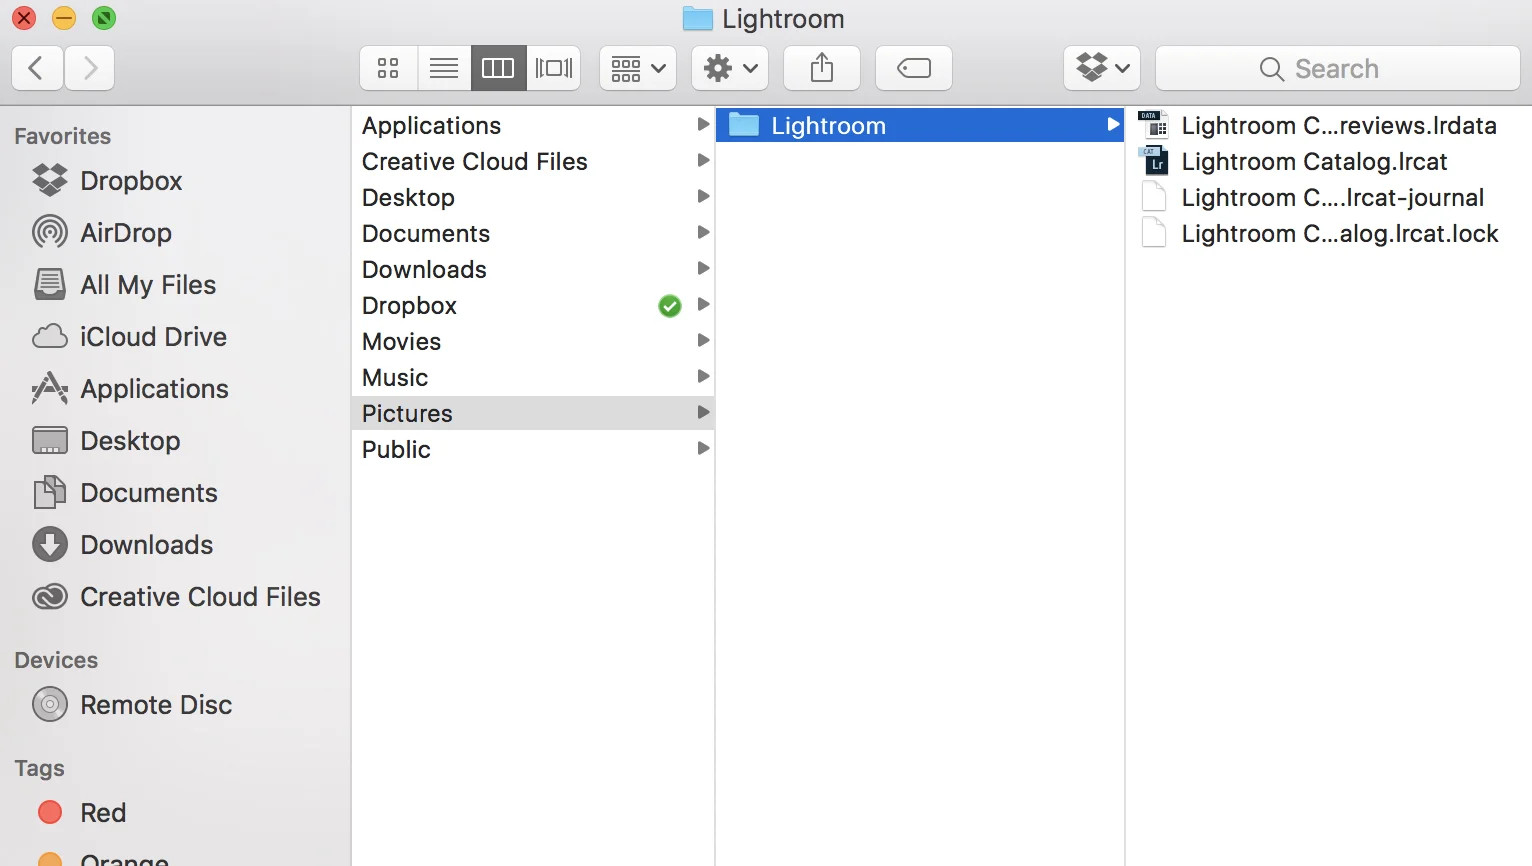Select Dropbox folder in first column
Screen dimensions: 1532x866
533,305
